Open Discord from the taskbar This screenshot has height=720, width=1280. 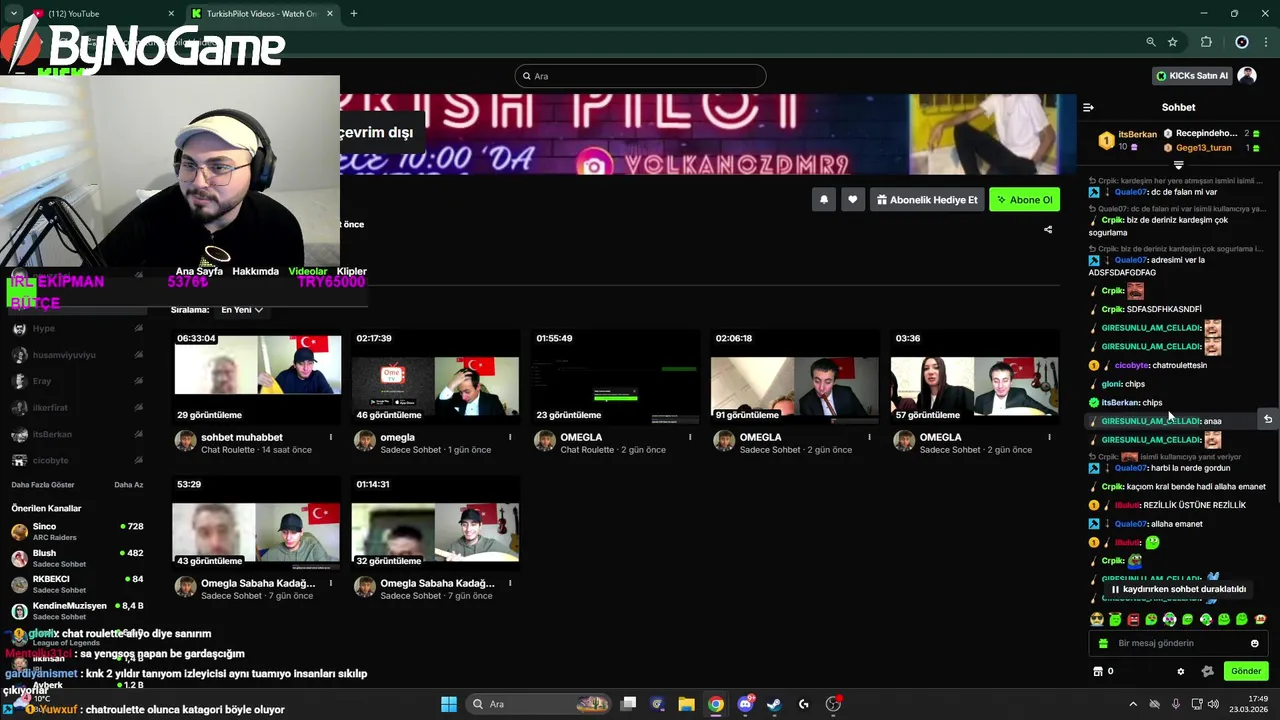click(x=745, y=704)
